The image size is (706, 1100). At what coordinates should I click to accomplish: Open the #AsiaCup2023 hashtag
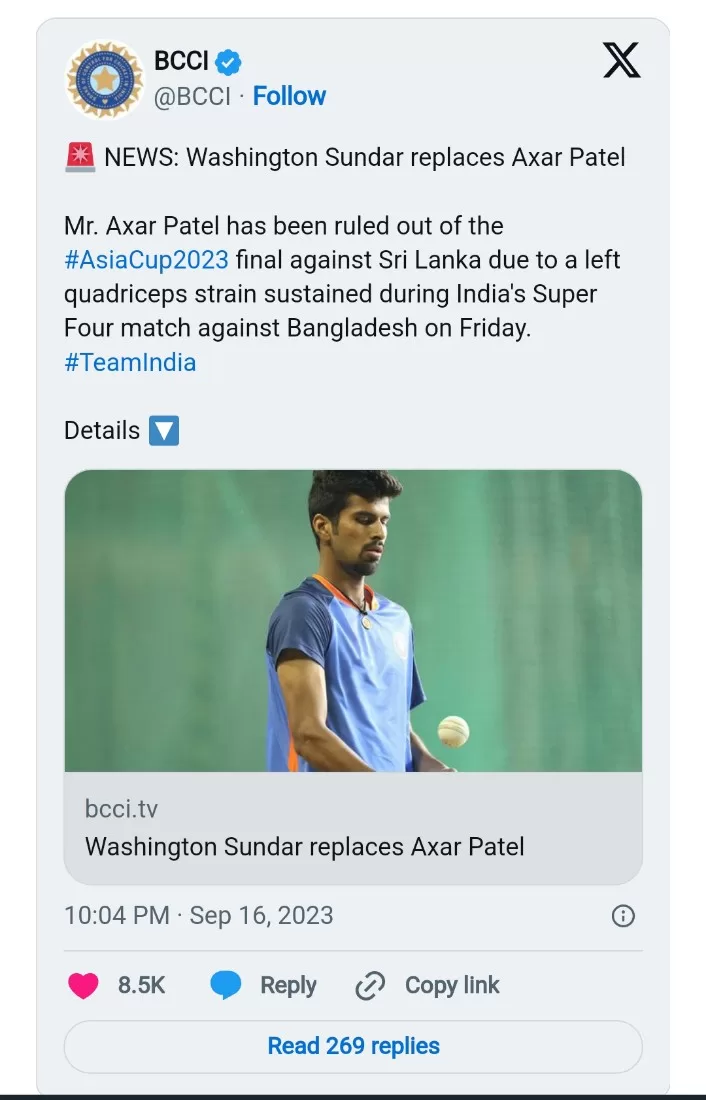click(146, 260)
